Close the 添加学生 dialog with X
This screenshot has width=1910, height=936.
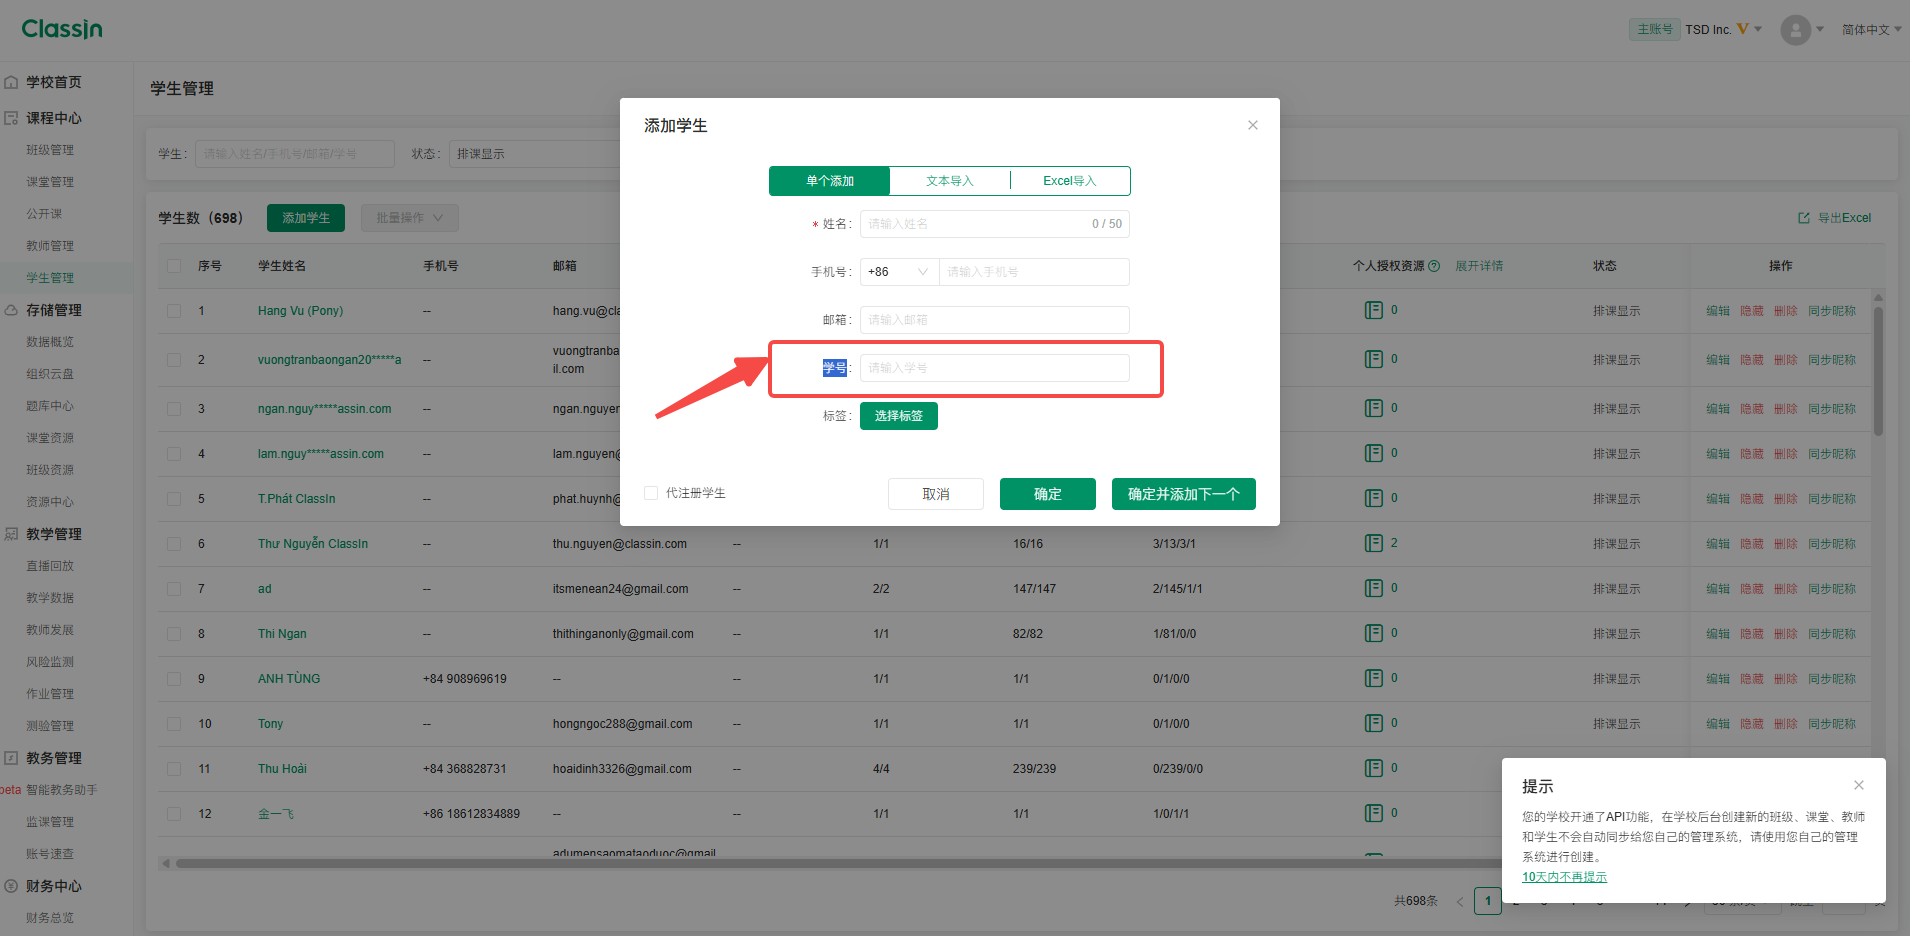[x=1253, y=125]
